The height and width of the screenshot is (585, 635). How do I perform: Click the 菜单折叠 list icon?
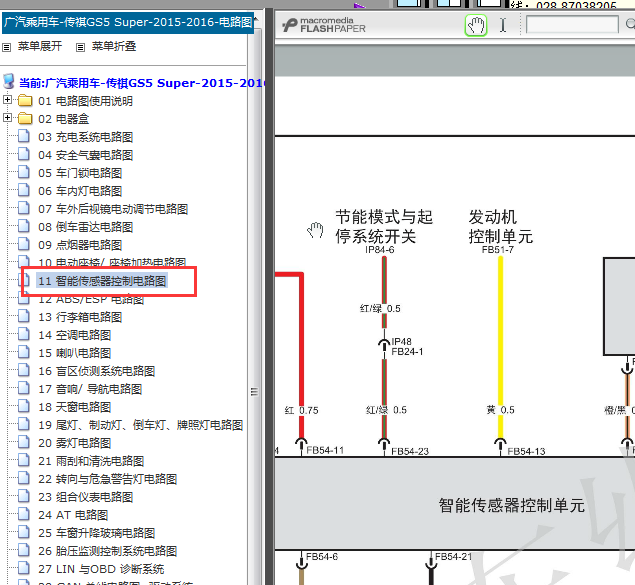[x=81, y=47]
